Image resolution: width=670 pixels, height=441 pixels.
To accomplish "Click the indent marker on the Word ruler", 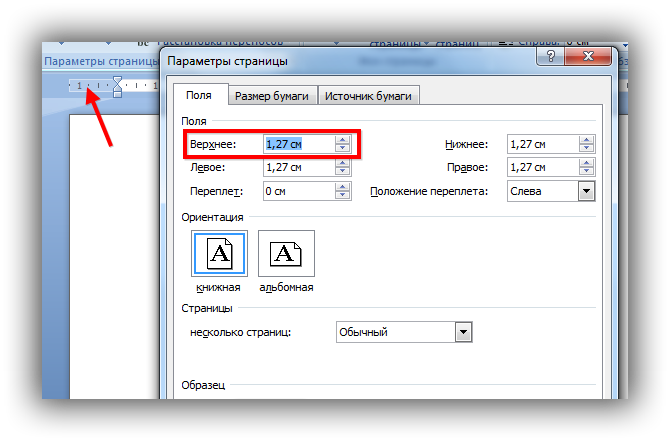I will click(118, 86).
